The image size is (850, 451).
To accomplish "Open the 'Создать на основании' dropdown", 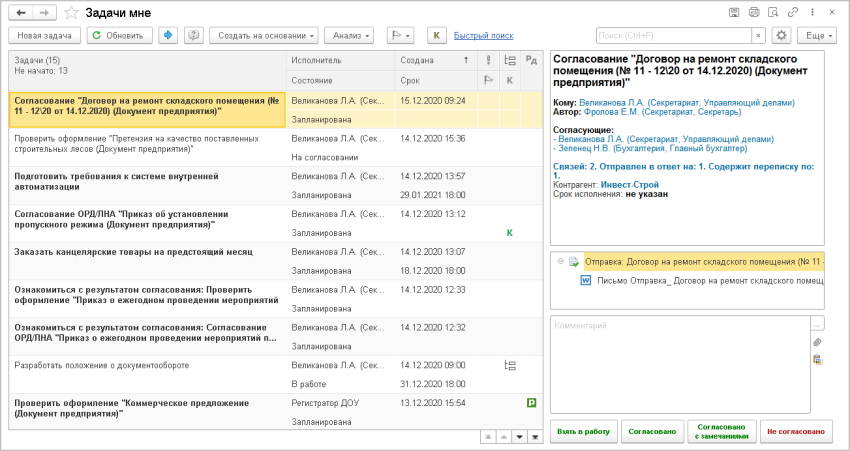I will (264, 35).
